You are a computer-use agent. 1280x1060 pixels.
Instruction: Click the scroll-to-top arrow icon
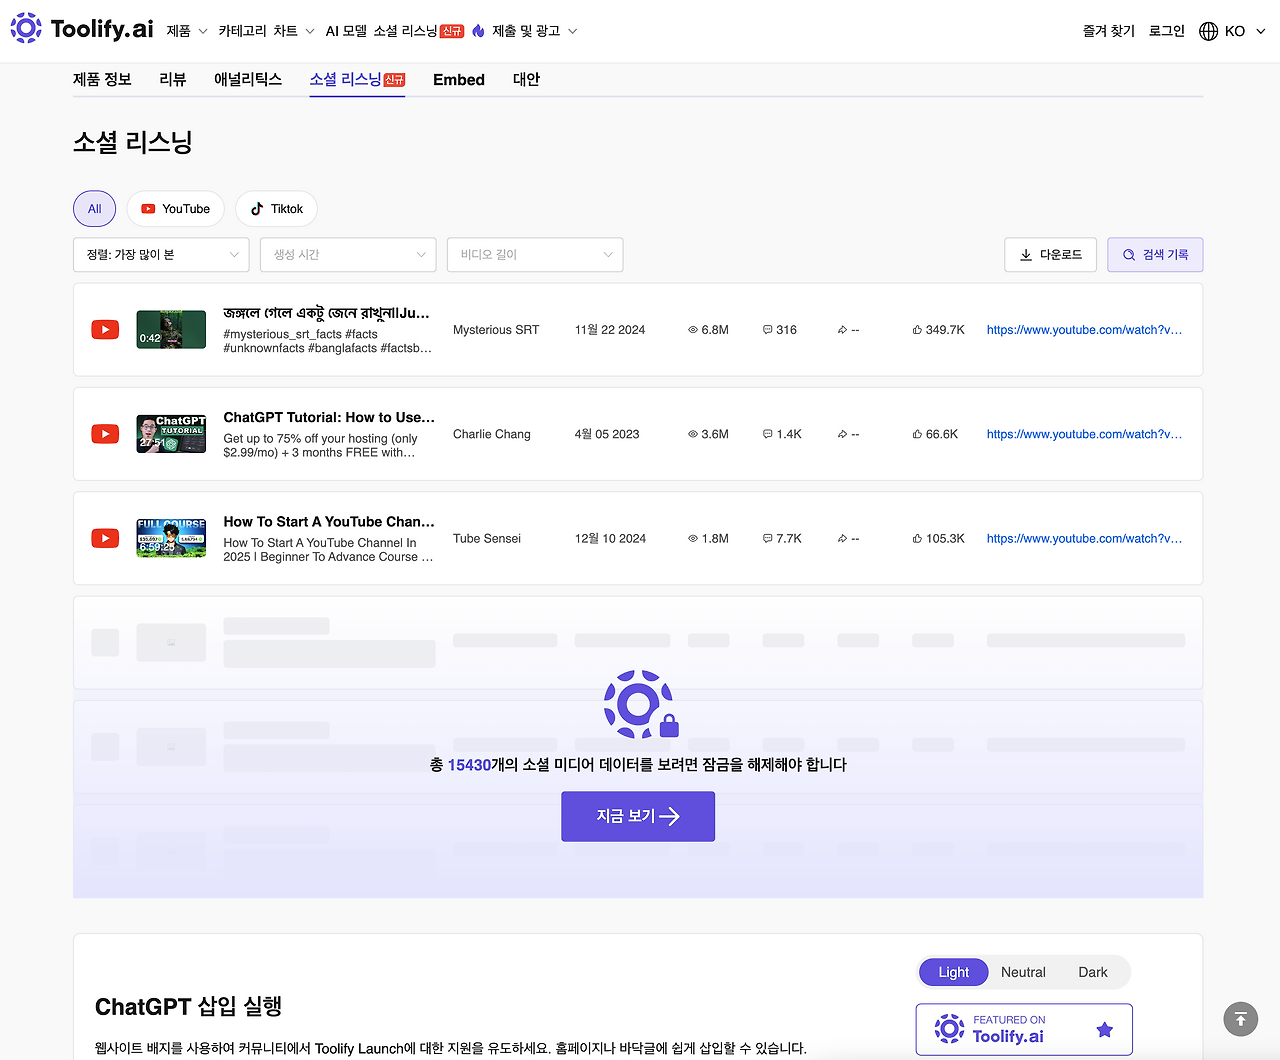click(x=1240, y=1018)
